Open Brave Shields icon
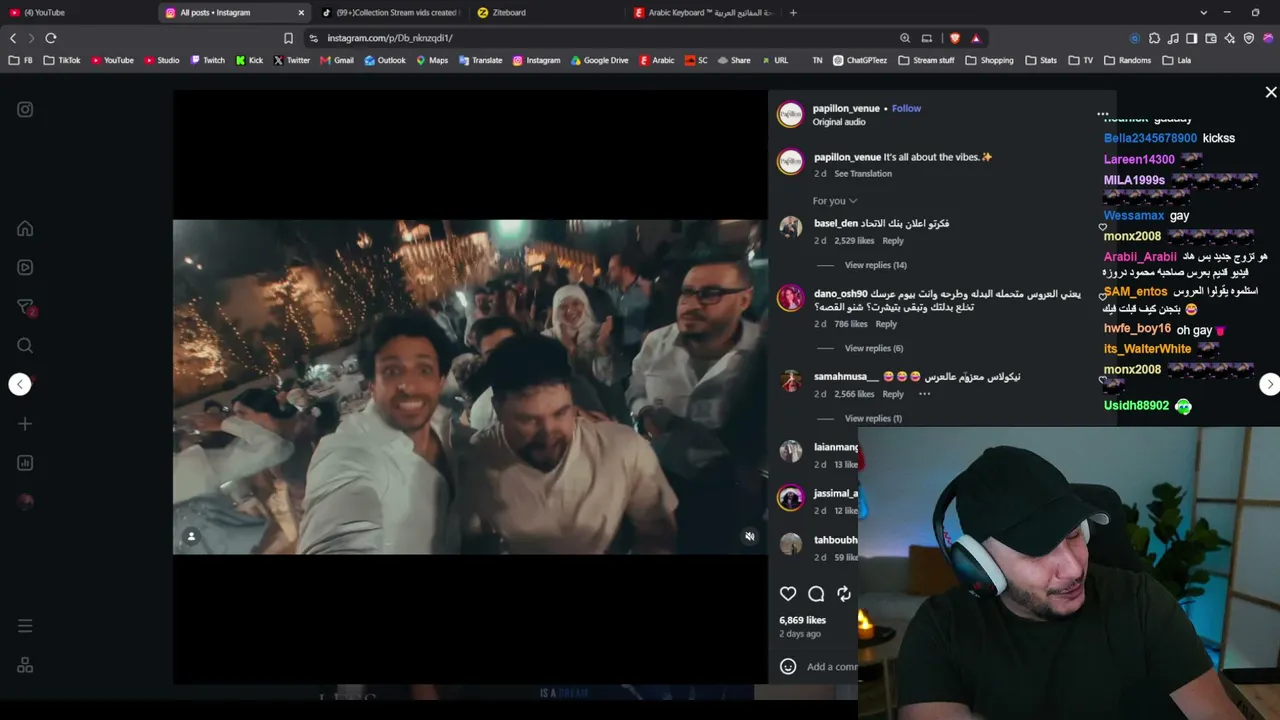This screenshot has width=1280, height=720. point(955,38)
